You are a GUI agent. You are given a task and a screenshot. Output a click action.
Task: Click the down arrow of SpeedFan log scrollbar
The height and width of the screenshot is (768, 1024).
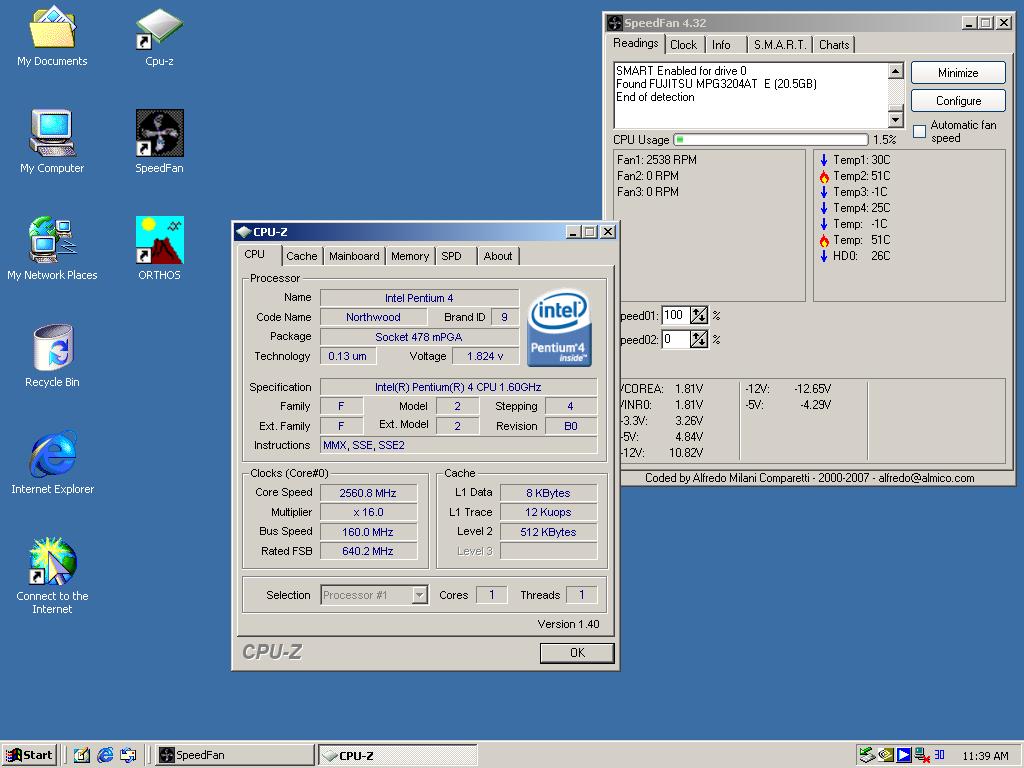pos(896,120)
